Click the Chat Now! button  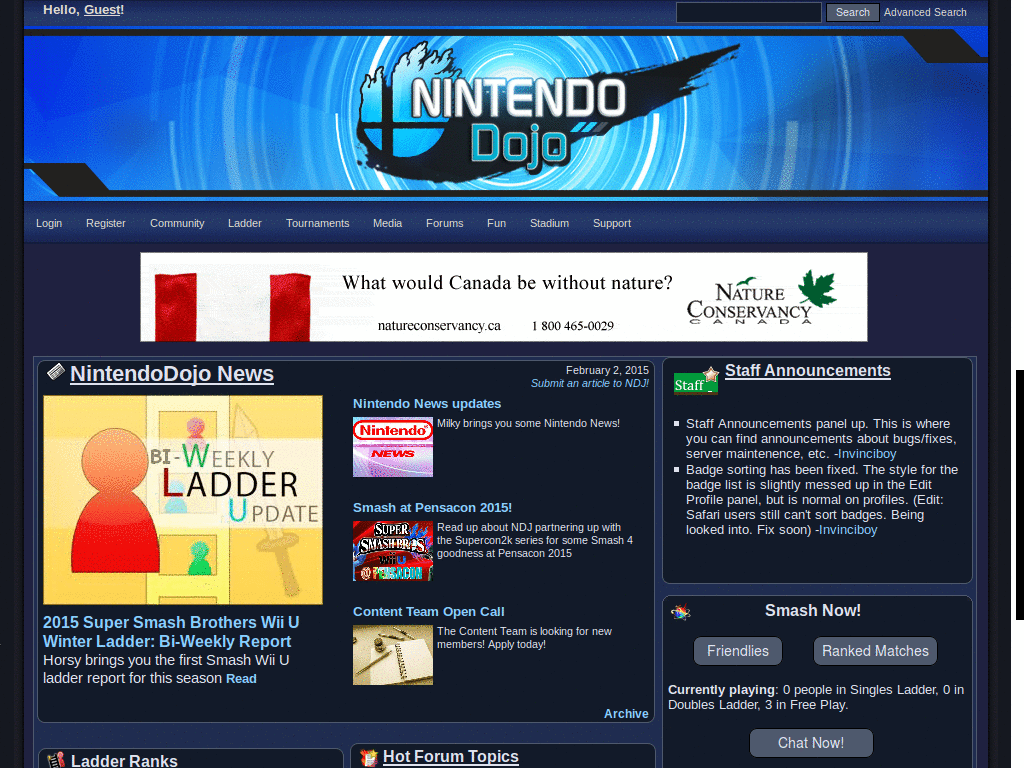point(811,743)
